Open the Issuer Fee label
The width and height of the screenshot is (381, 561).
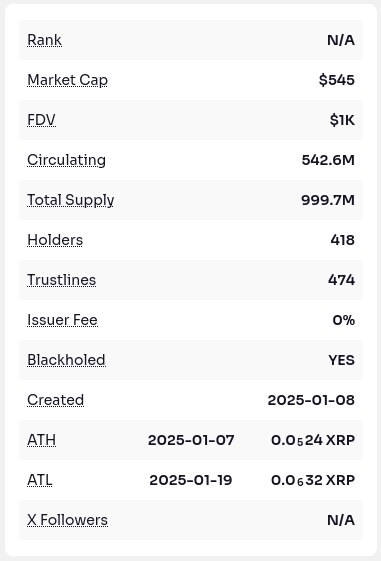pyautogui.click(x=62, y=320)
